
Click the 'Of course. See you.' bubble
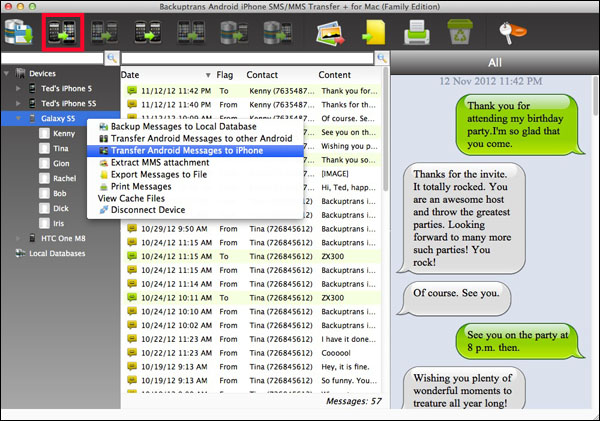point(455,298)
